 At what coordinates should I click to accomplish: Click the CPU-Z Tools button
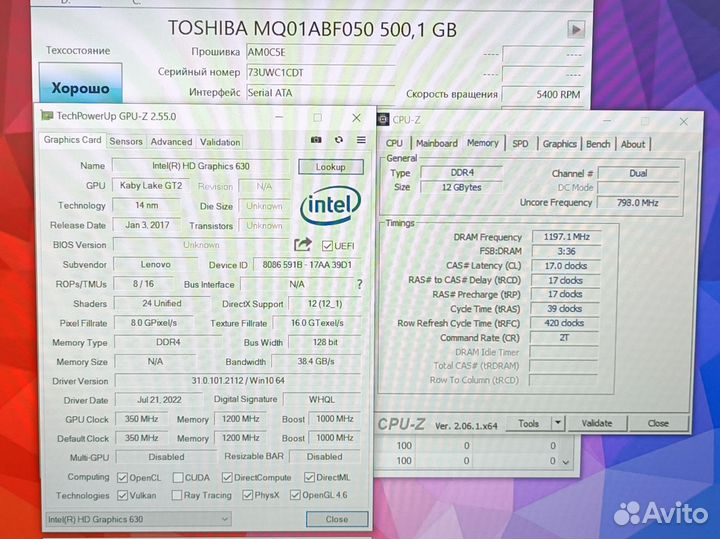[x=529, y=423]
